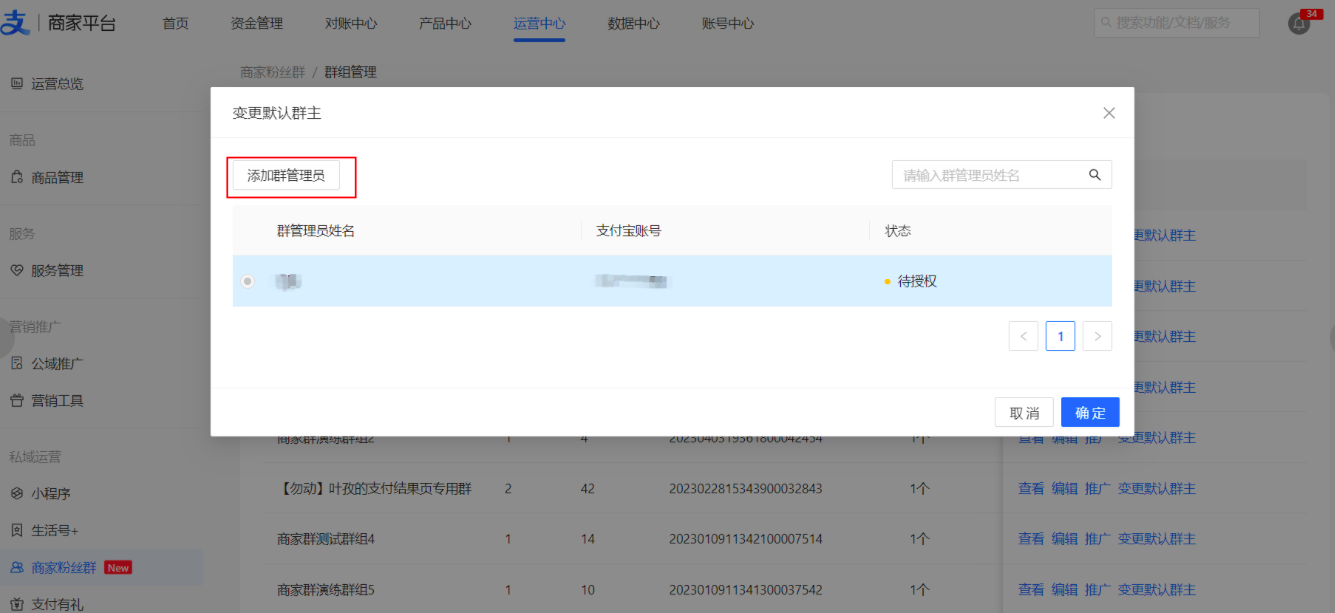Click the Alipay logo icon
This screenshot has width=1335, height=613.
(15, 23)
